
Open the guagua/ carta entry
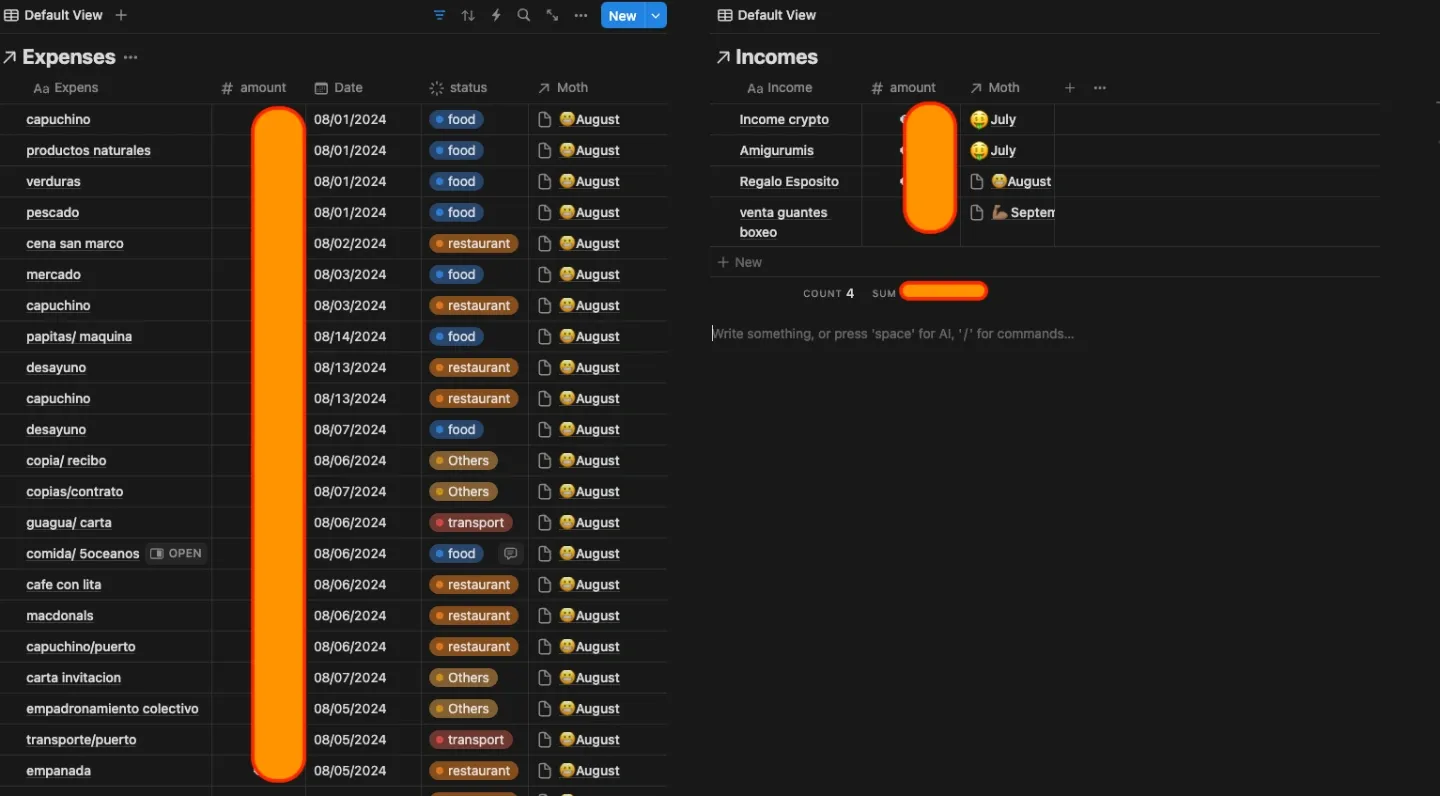(69, 523)
